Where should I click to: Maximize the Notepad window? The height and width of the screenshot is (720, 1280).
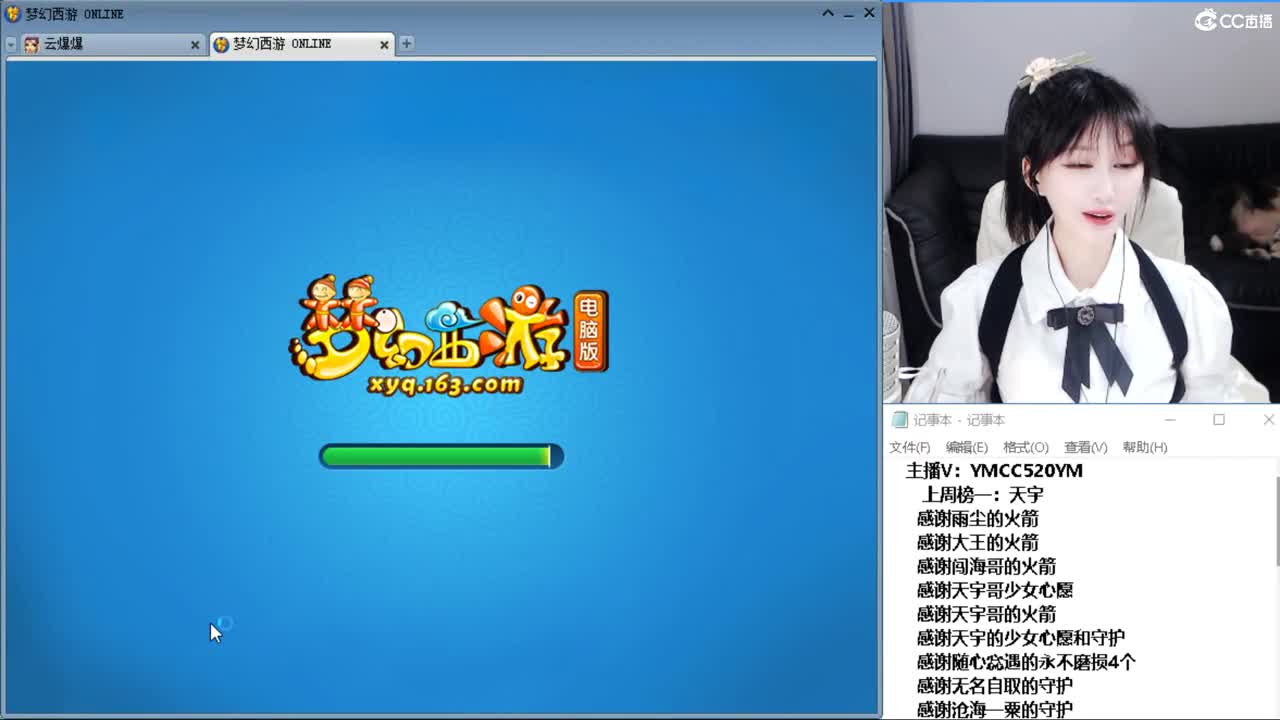point(1219,420)
